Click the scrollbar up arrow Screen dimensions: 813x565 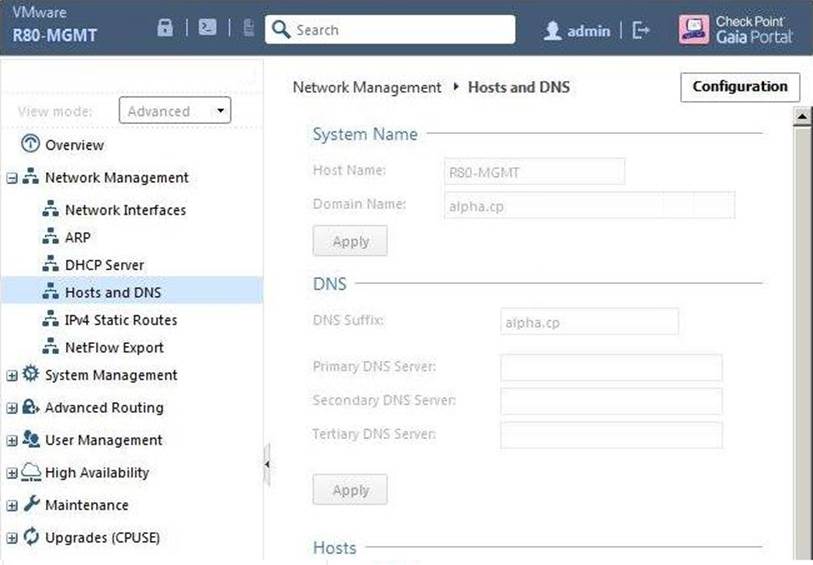801,117
